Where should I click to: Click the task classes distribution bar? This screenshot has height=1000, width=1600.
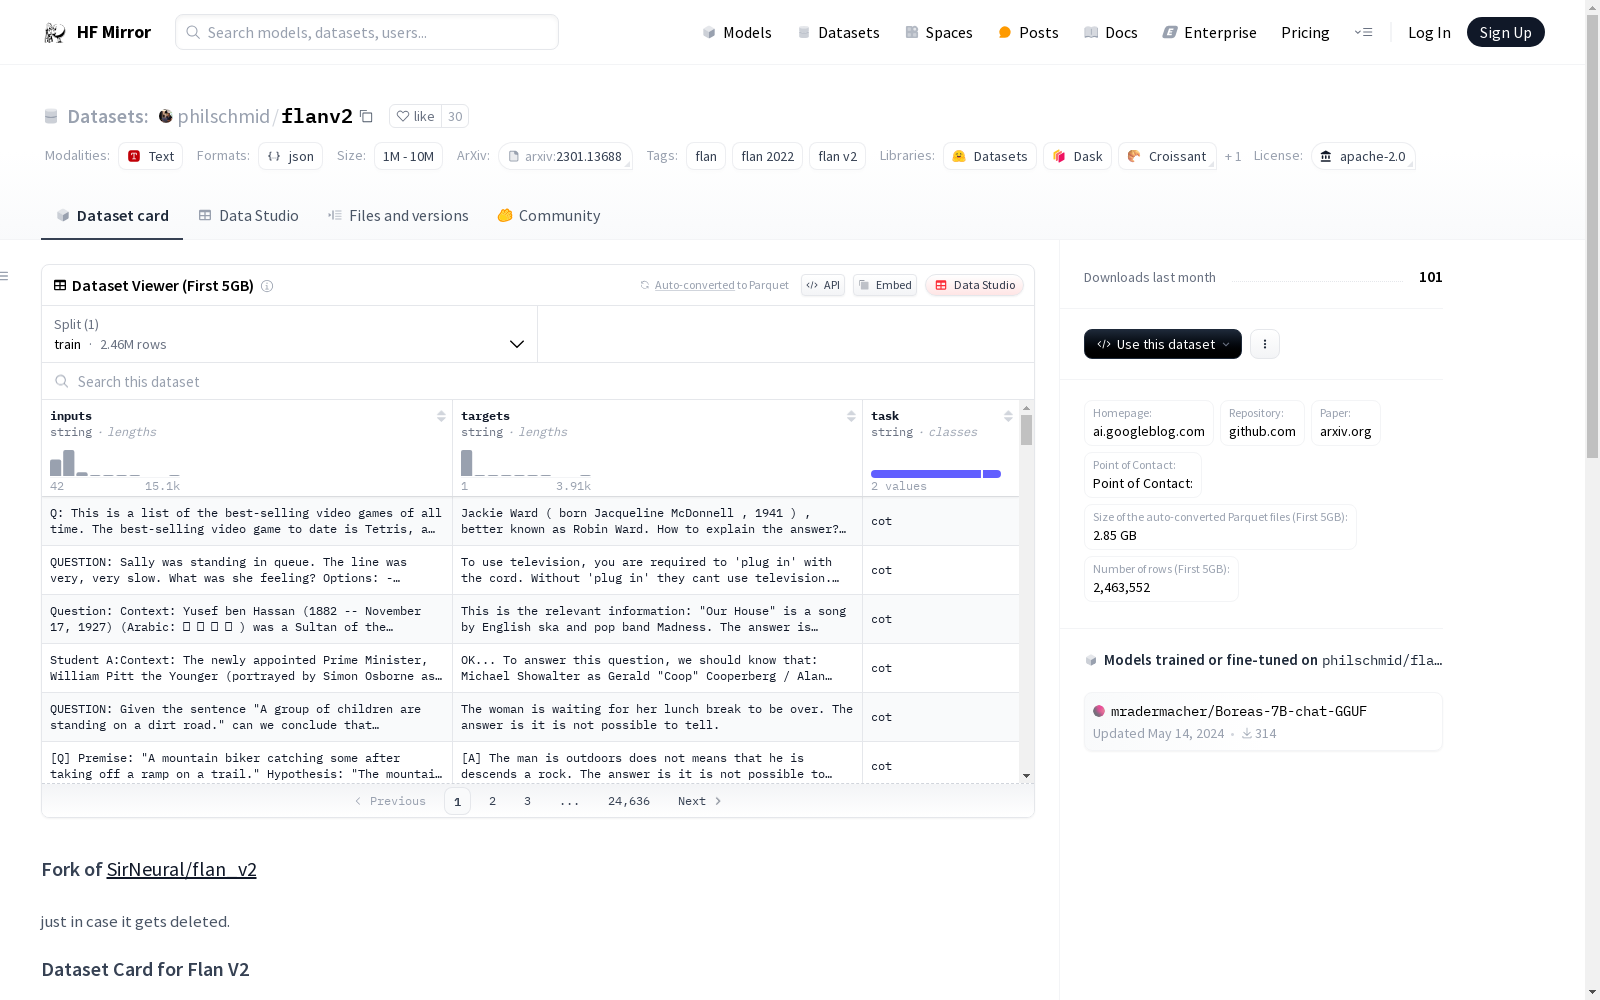936,474
